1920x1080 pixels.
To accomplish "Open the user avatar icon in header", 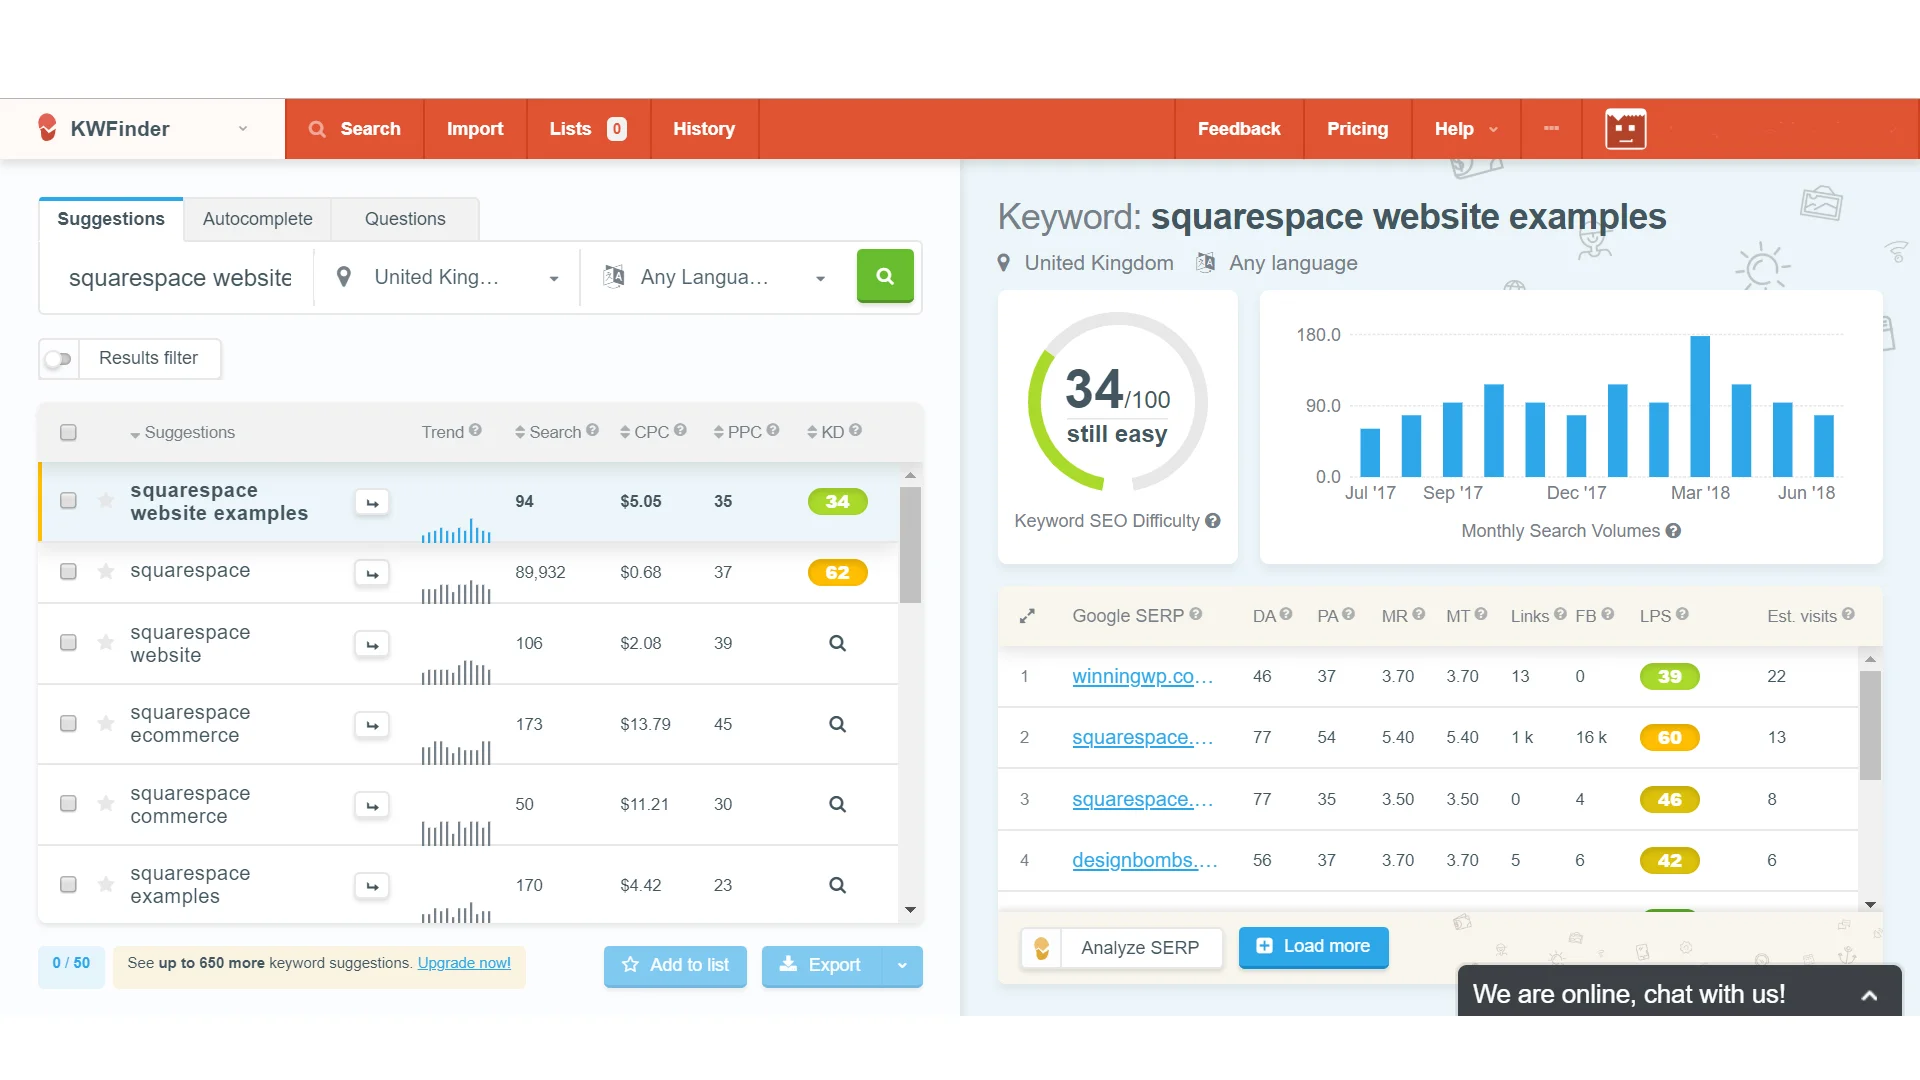I will pyautogui.click(x=1625, y=129).
